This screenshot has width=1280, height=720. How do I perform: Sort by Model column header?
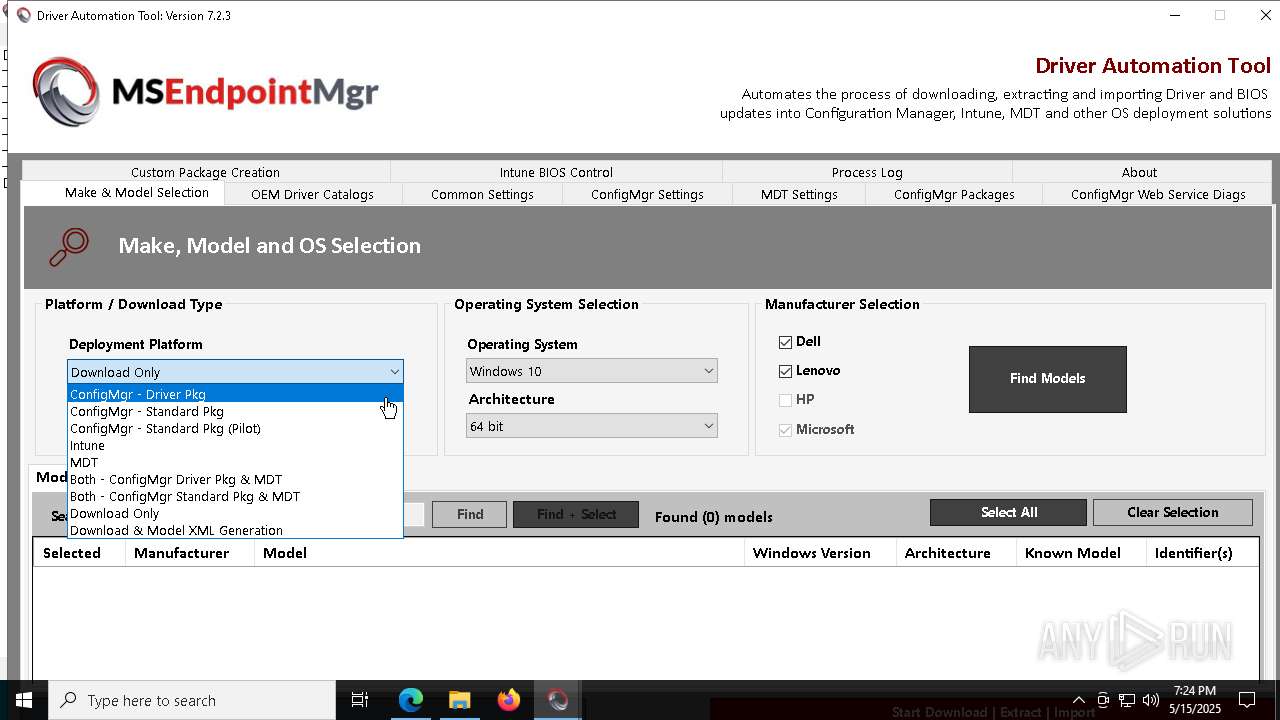tap(499, 553)
